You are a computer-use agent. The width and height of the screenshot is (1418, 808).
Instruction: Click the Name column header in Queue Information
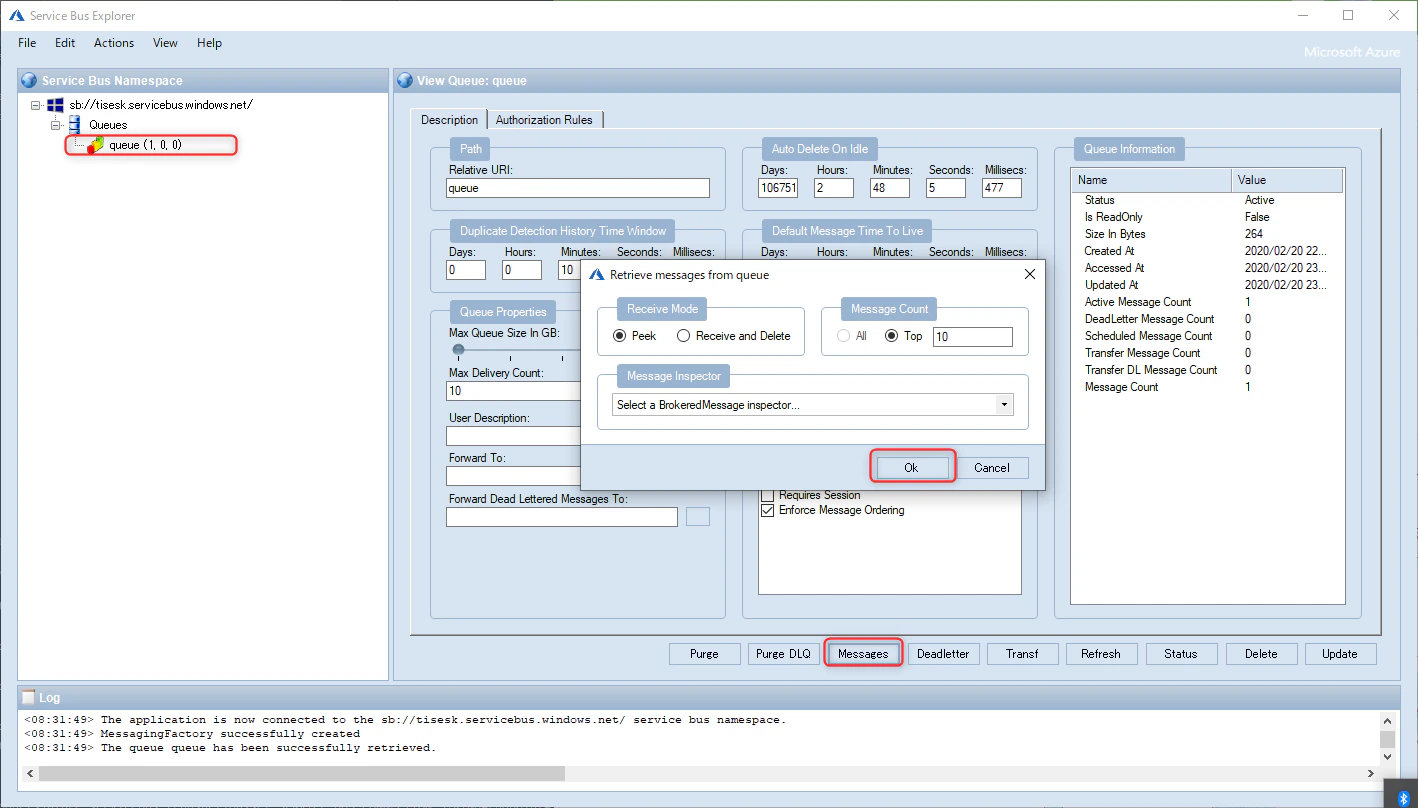point(1151,180)
